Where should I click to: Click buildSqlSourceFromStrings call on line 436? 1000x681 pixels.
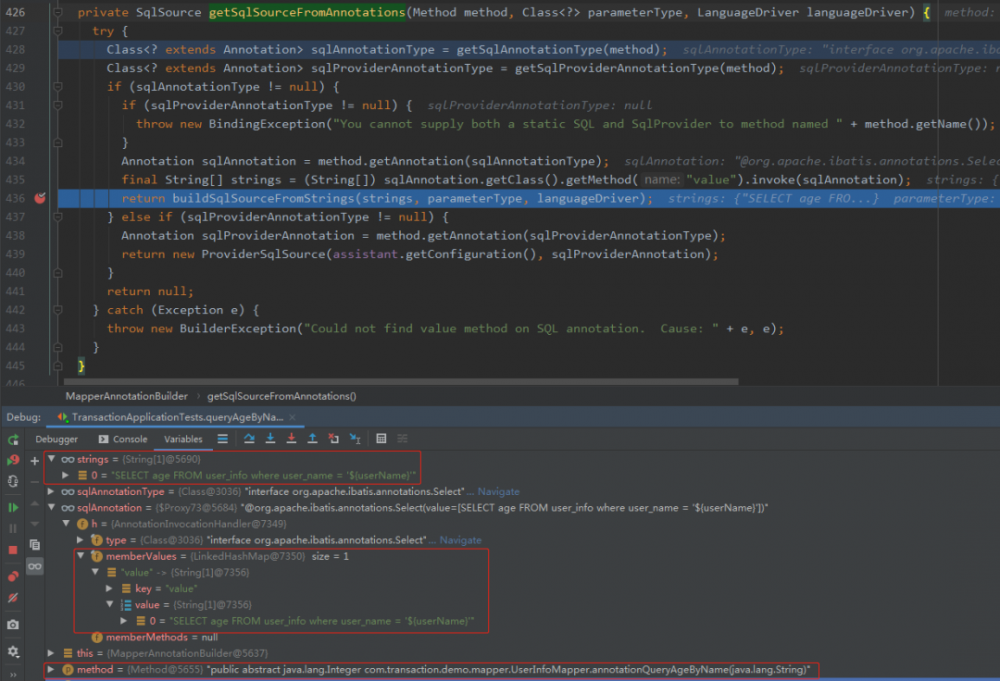pyautogui.click(x=263, y=198)
